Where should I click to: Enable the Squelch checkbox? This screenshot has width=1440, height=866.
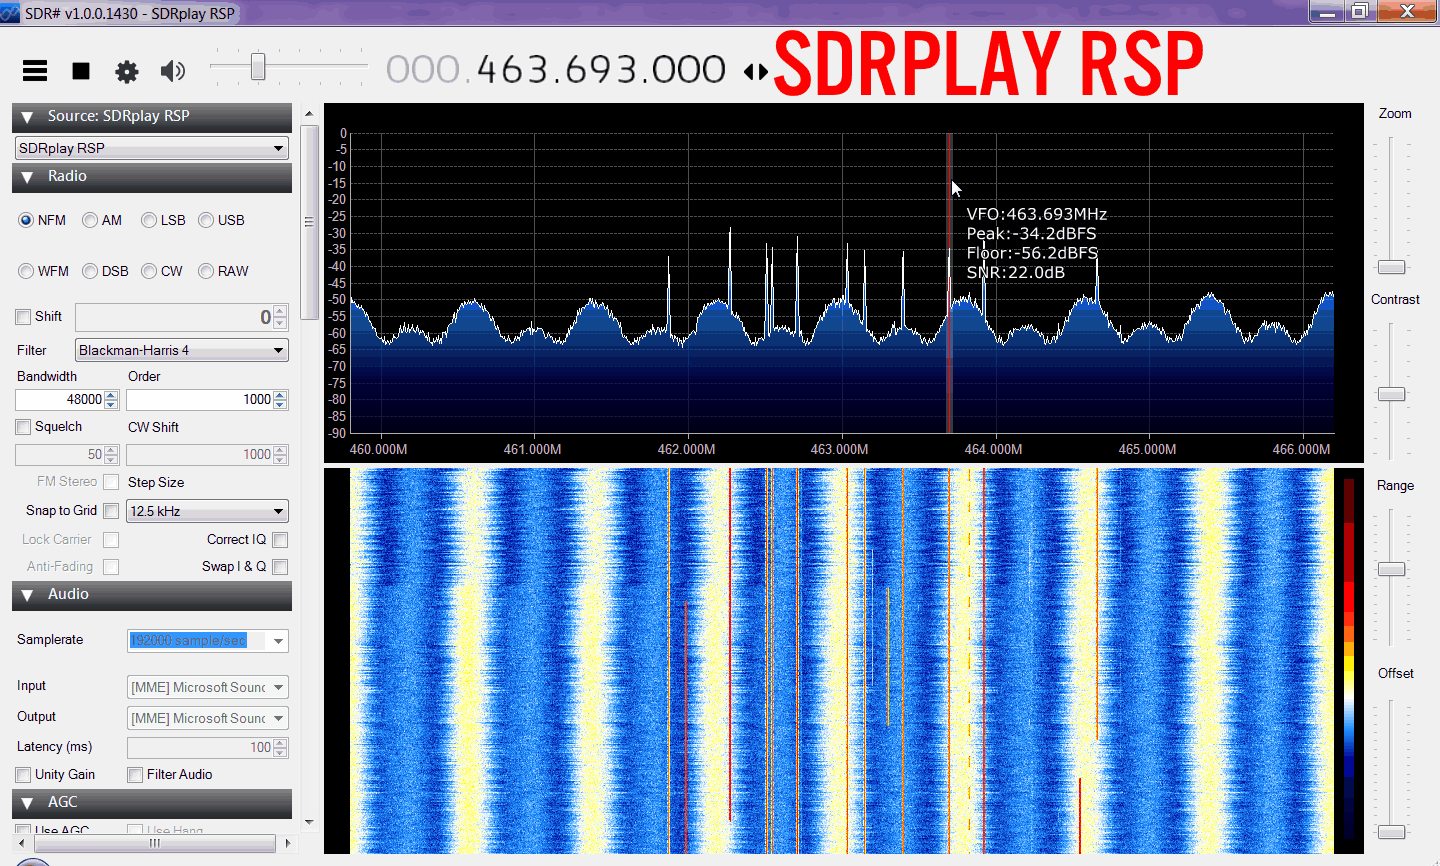23,427
